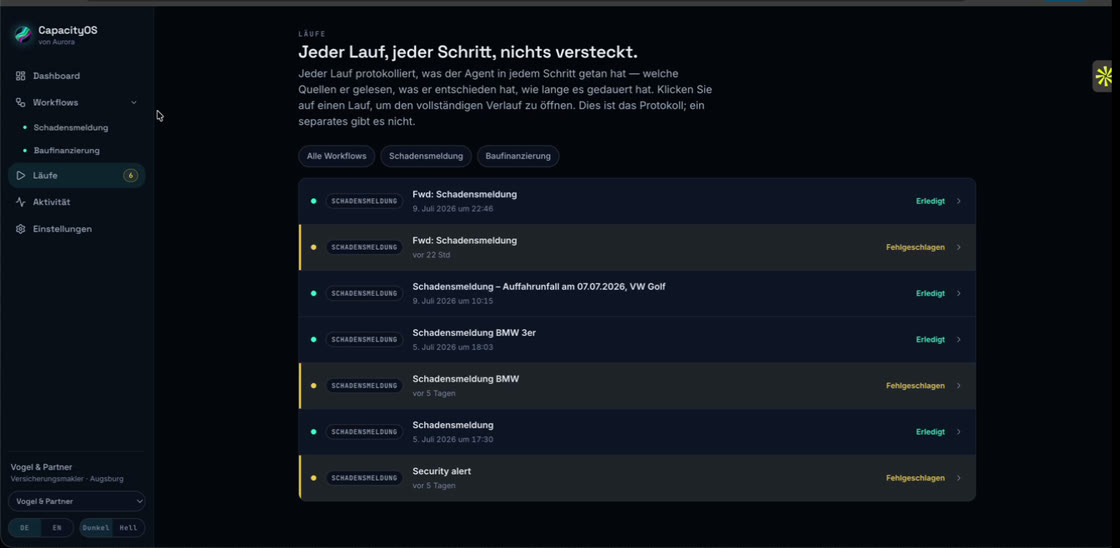Viewport: 1120px width, 548px height.
Task: Open the Schadensmeldung workflow in sidebar
Action: [x=71, y=128]
